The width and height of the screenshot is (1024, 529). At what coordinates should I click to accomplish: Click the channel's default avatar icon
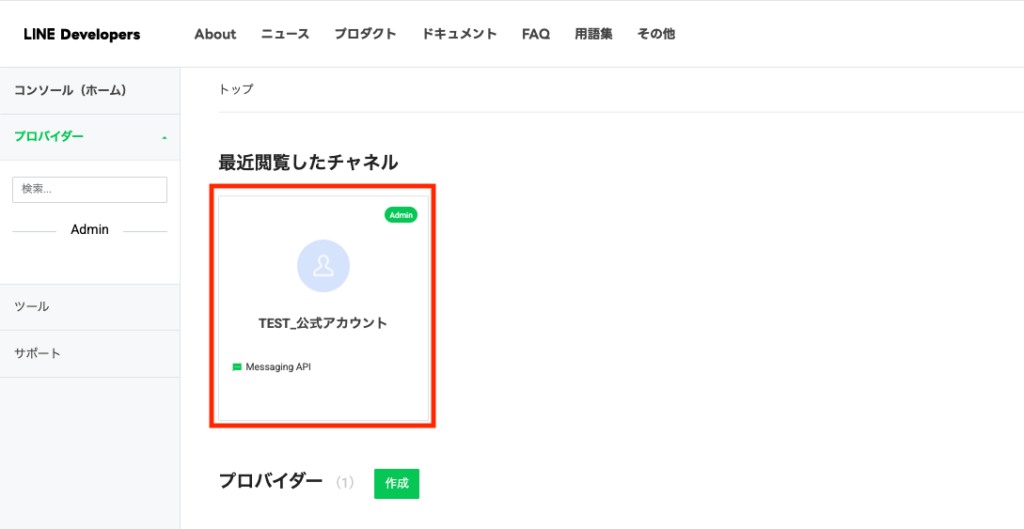(323, 266)
